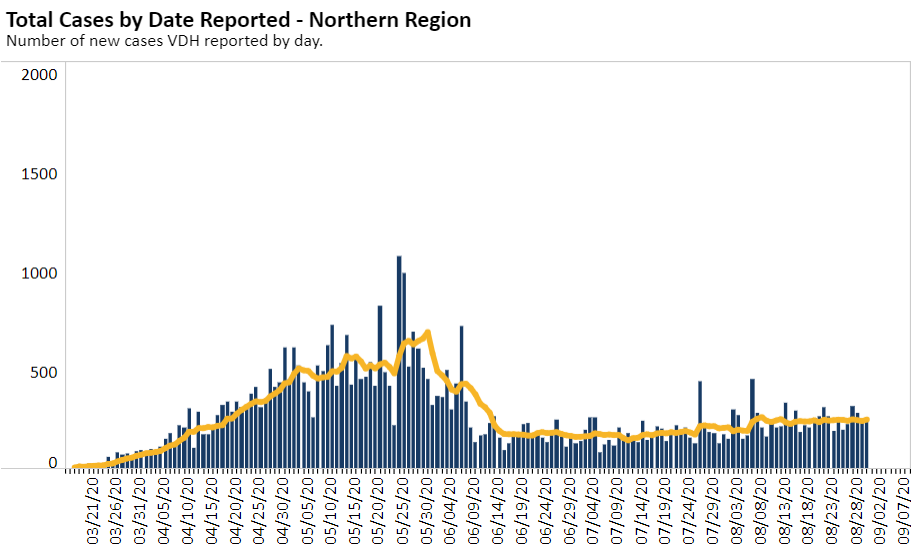Click the subtitle about new cases VDH reported
920x549 pixels.
[x=165, y=41]
